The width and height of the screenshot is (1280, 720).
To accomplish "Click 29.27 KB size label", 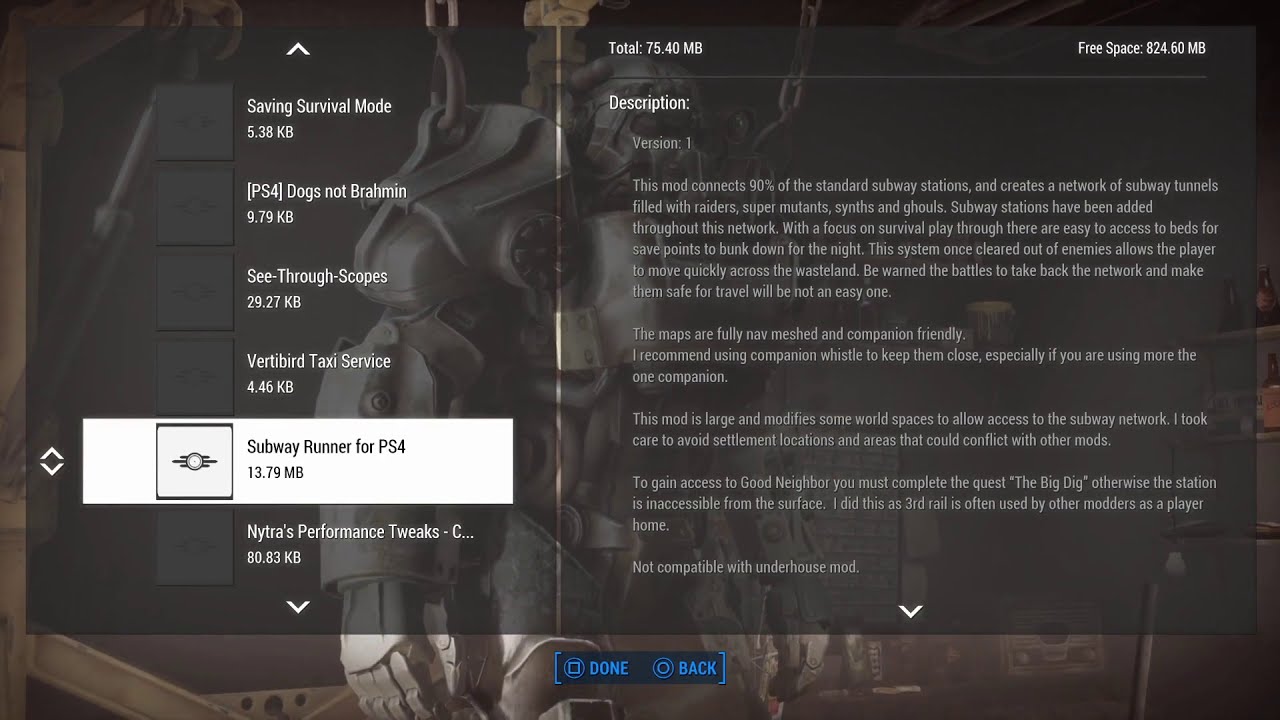I will pyautogui.click(x=274, y=302).
